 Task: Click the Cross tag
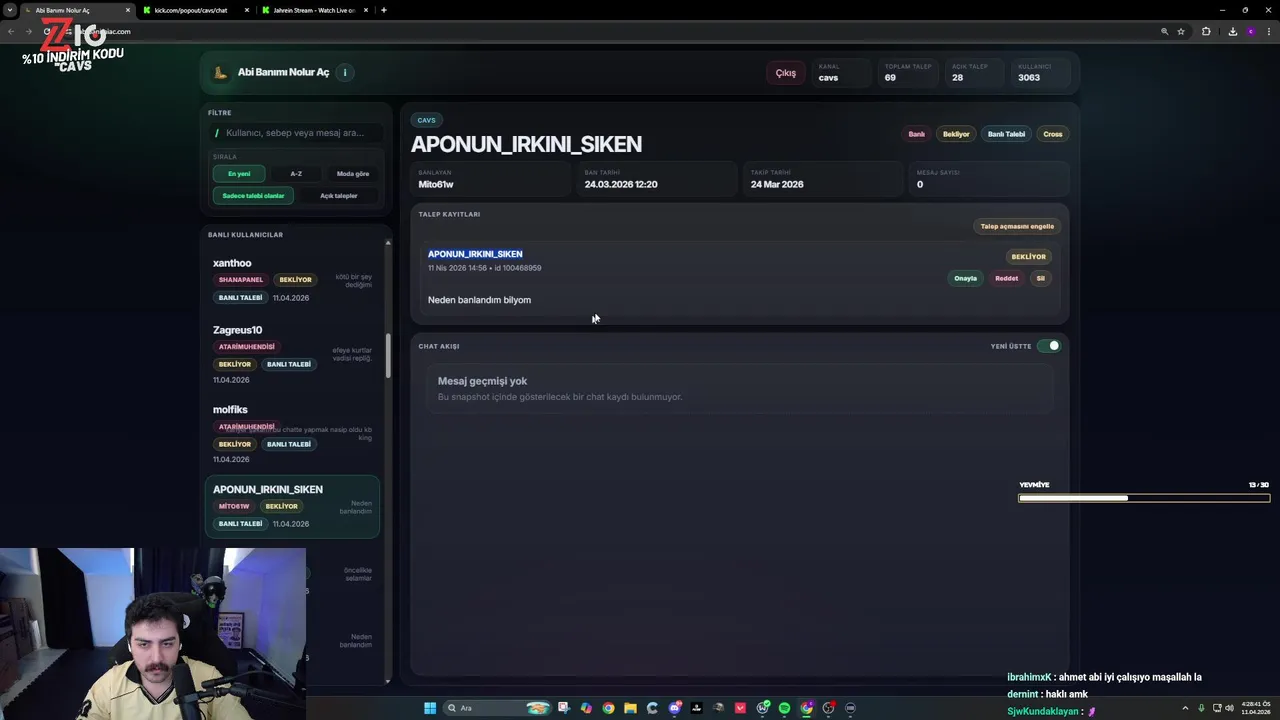click(1053, 134)
